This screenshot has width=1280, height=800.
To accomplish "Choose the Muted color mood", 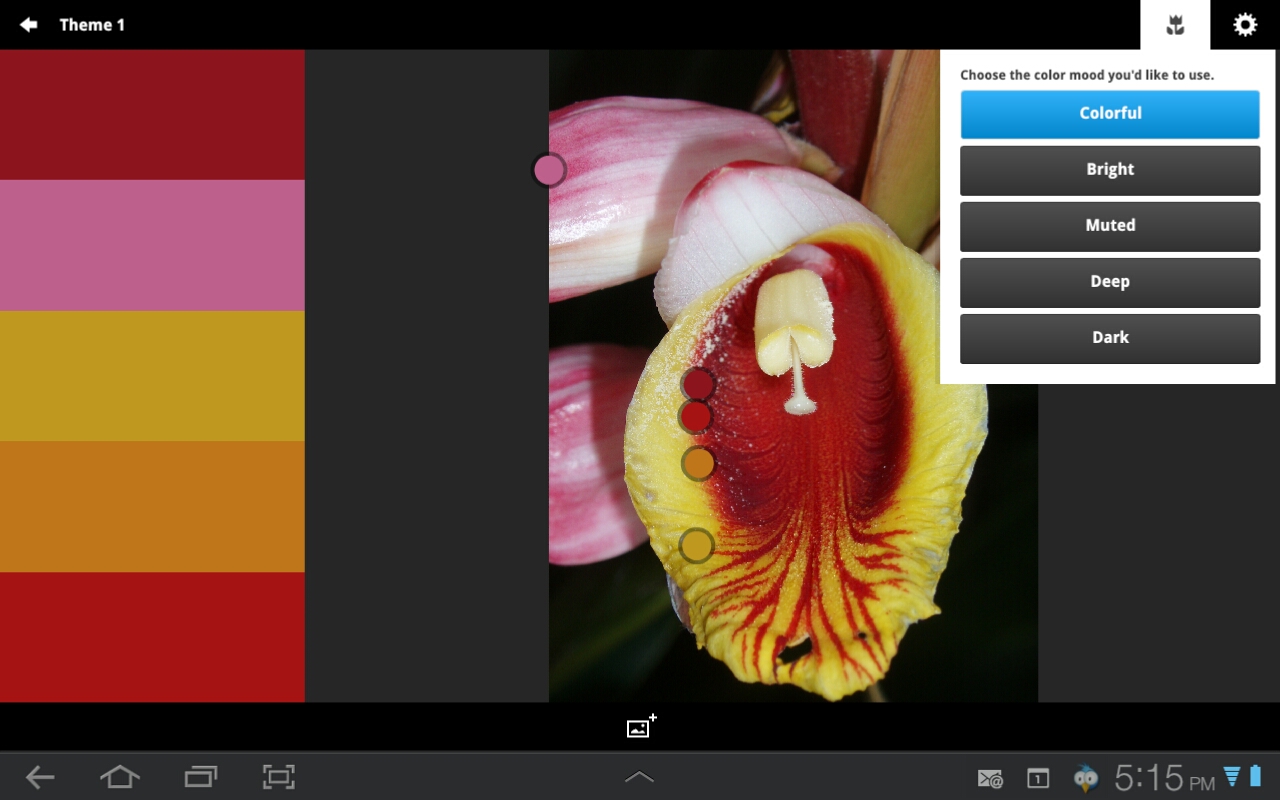I will coord(1110,226).
